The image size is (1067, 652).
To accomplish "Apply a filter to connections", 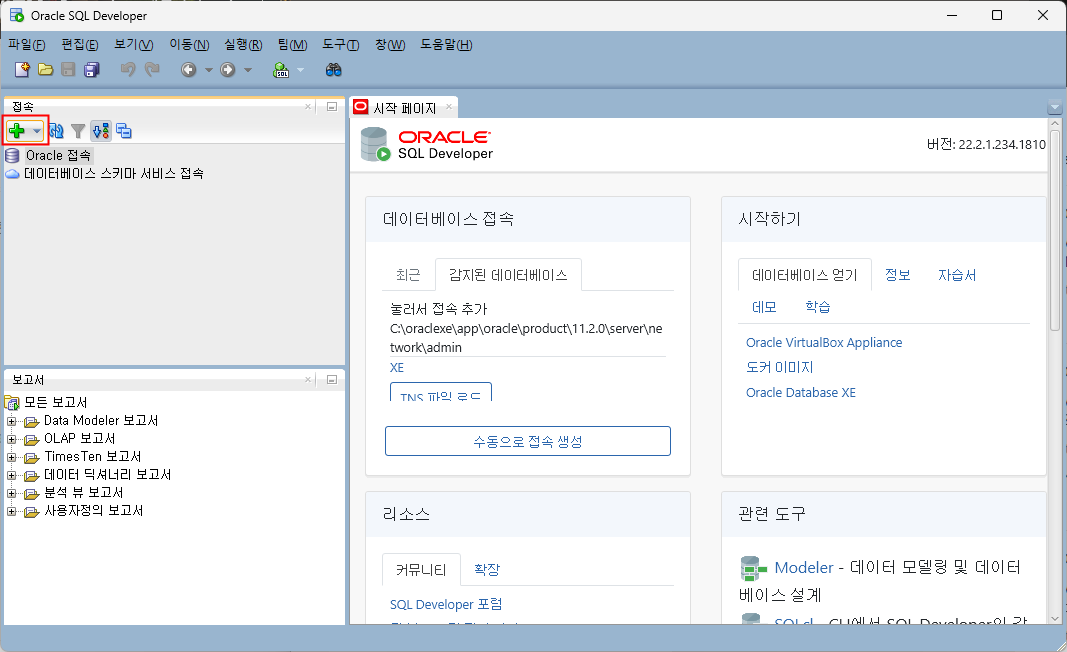I will pos(78,130).
